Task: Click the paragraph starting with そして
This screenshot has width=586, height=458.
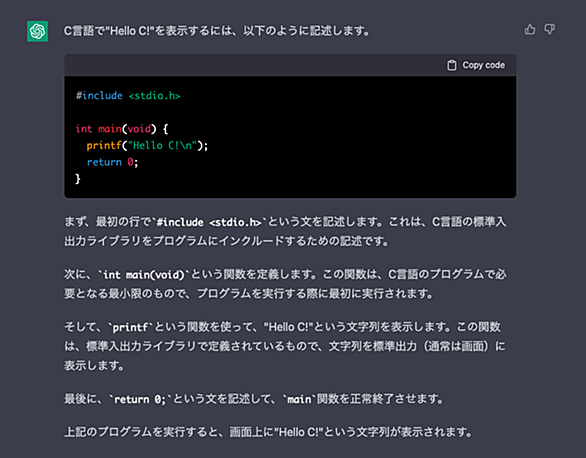Action: click(285, 346)
